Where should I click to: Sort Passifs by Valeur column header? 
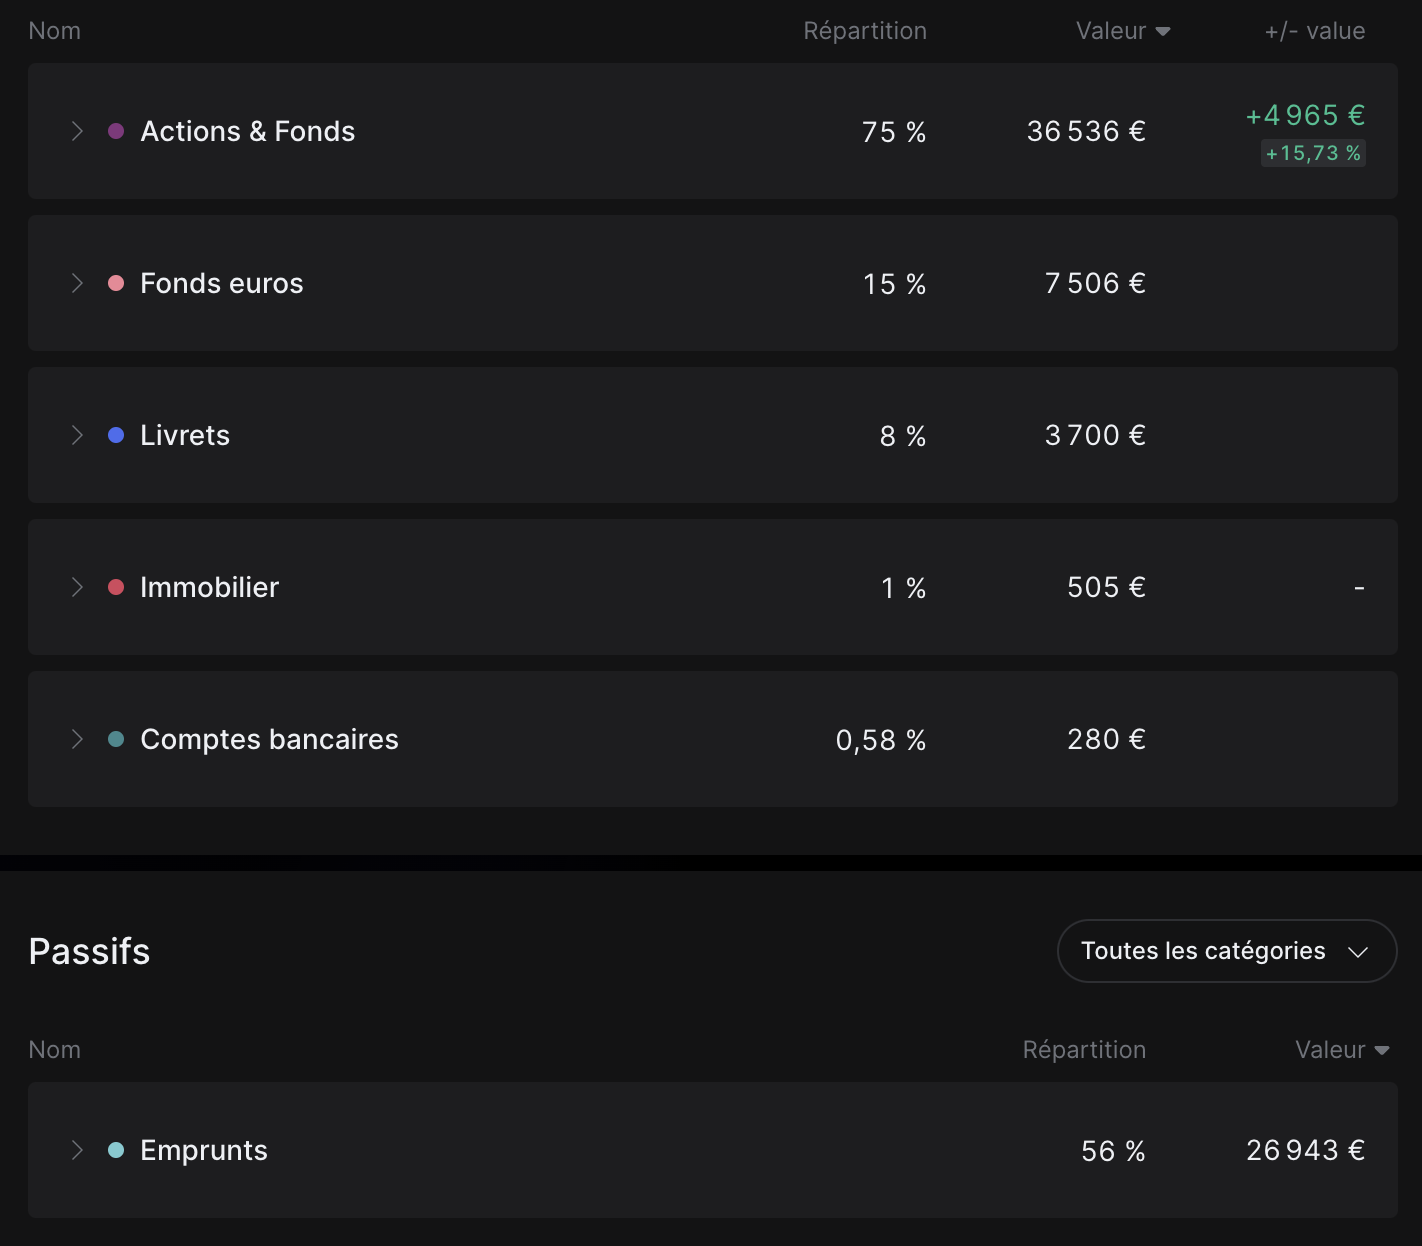[x=1341, y=1050]
